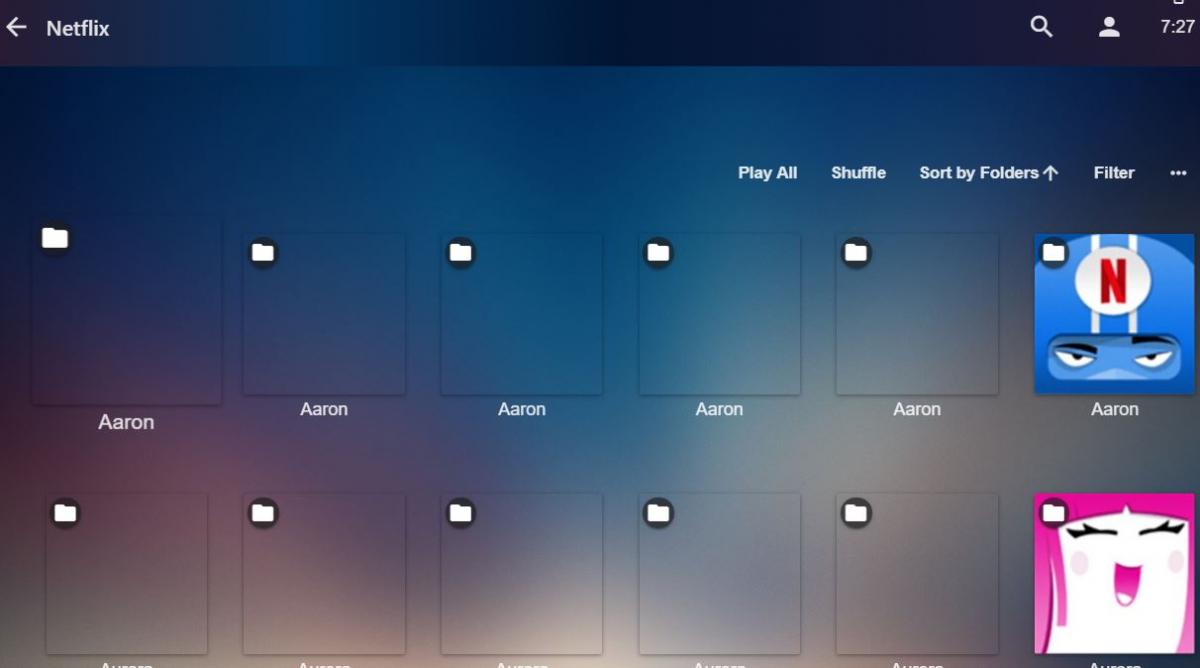This screenshot has height=668, width=1200.
Task: Go back using the left arrow
Action: [x=17, y=28]
